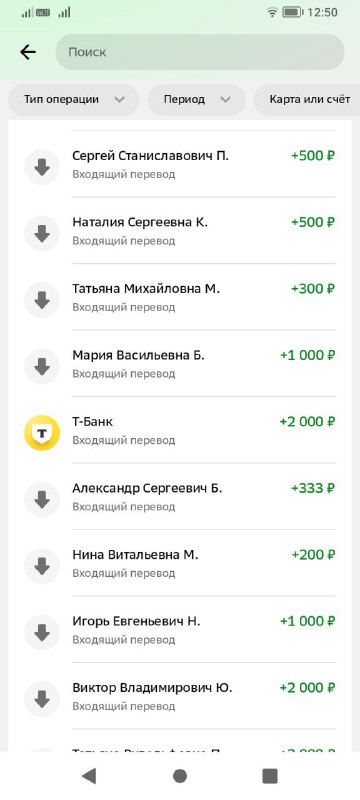The height and width of the screenshot is (800, 360).
Task: Open the Т-Банк +2 000 ₽ transfer
Action: 180,430
